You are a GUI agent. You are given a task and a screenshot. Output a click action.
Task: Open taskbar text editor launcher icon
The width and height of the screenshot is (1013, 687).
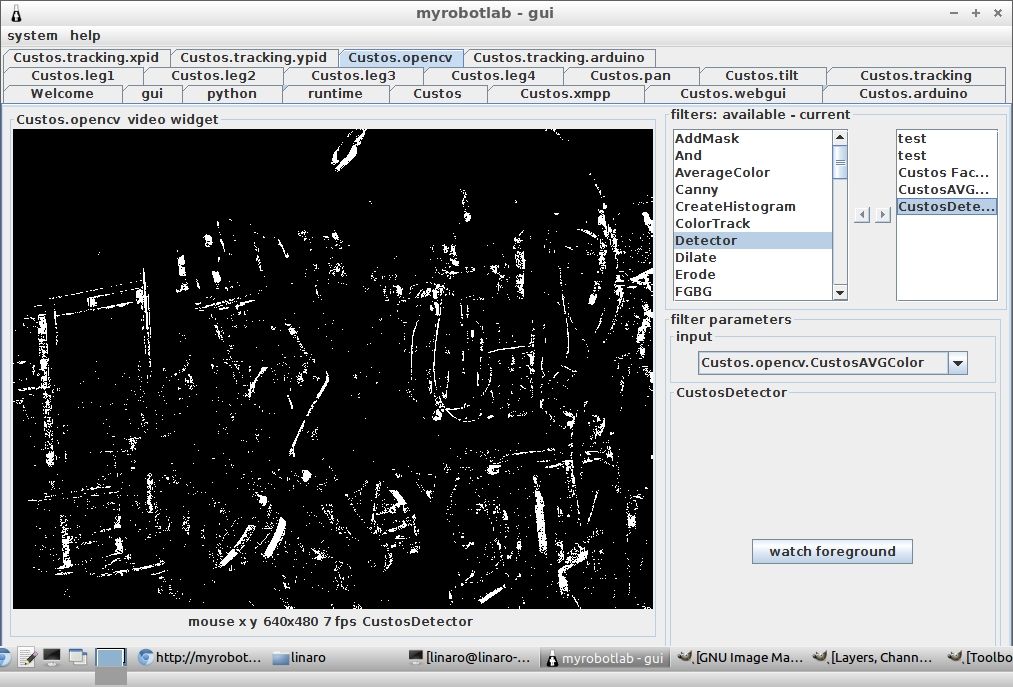pyautogui.click(x=26, y=658)
